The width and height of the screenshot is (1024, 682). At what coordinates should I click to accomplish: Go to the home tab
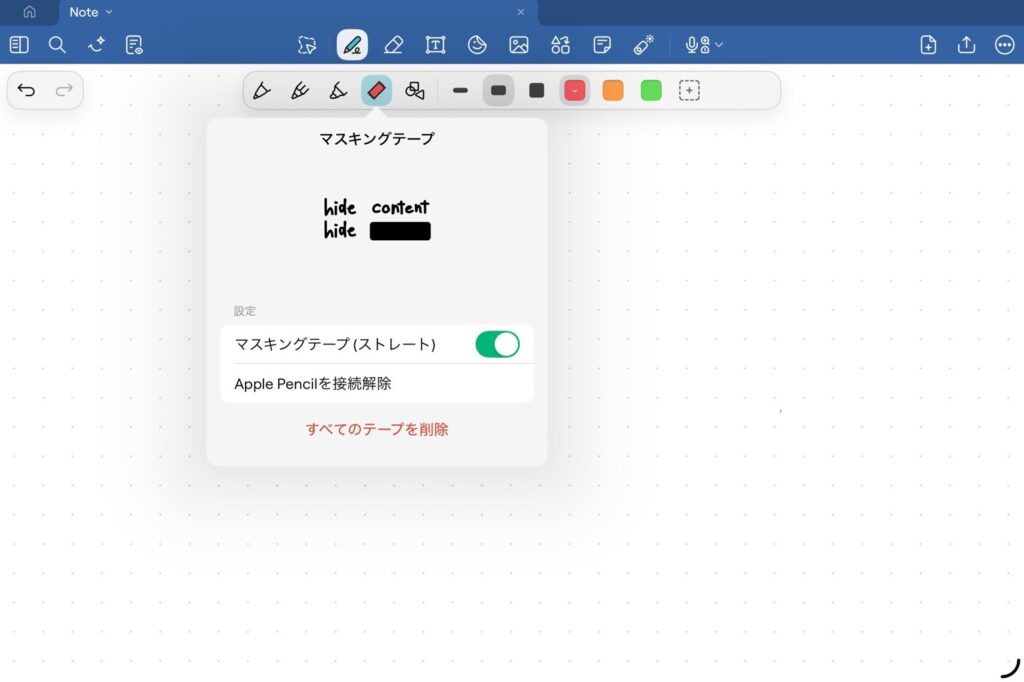pos(29,12)
